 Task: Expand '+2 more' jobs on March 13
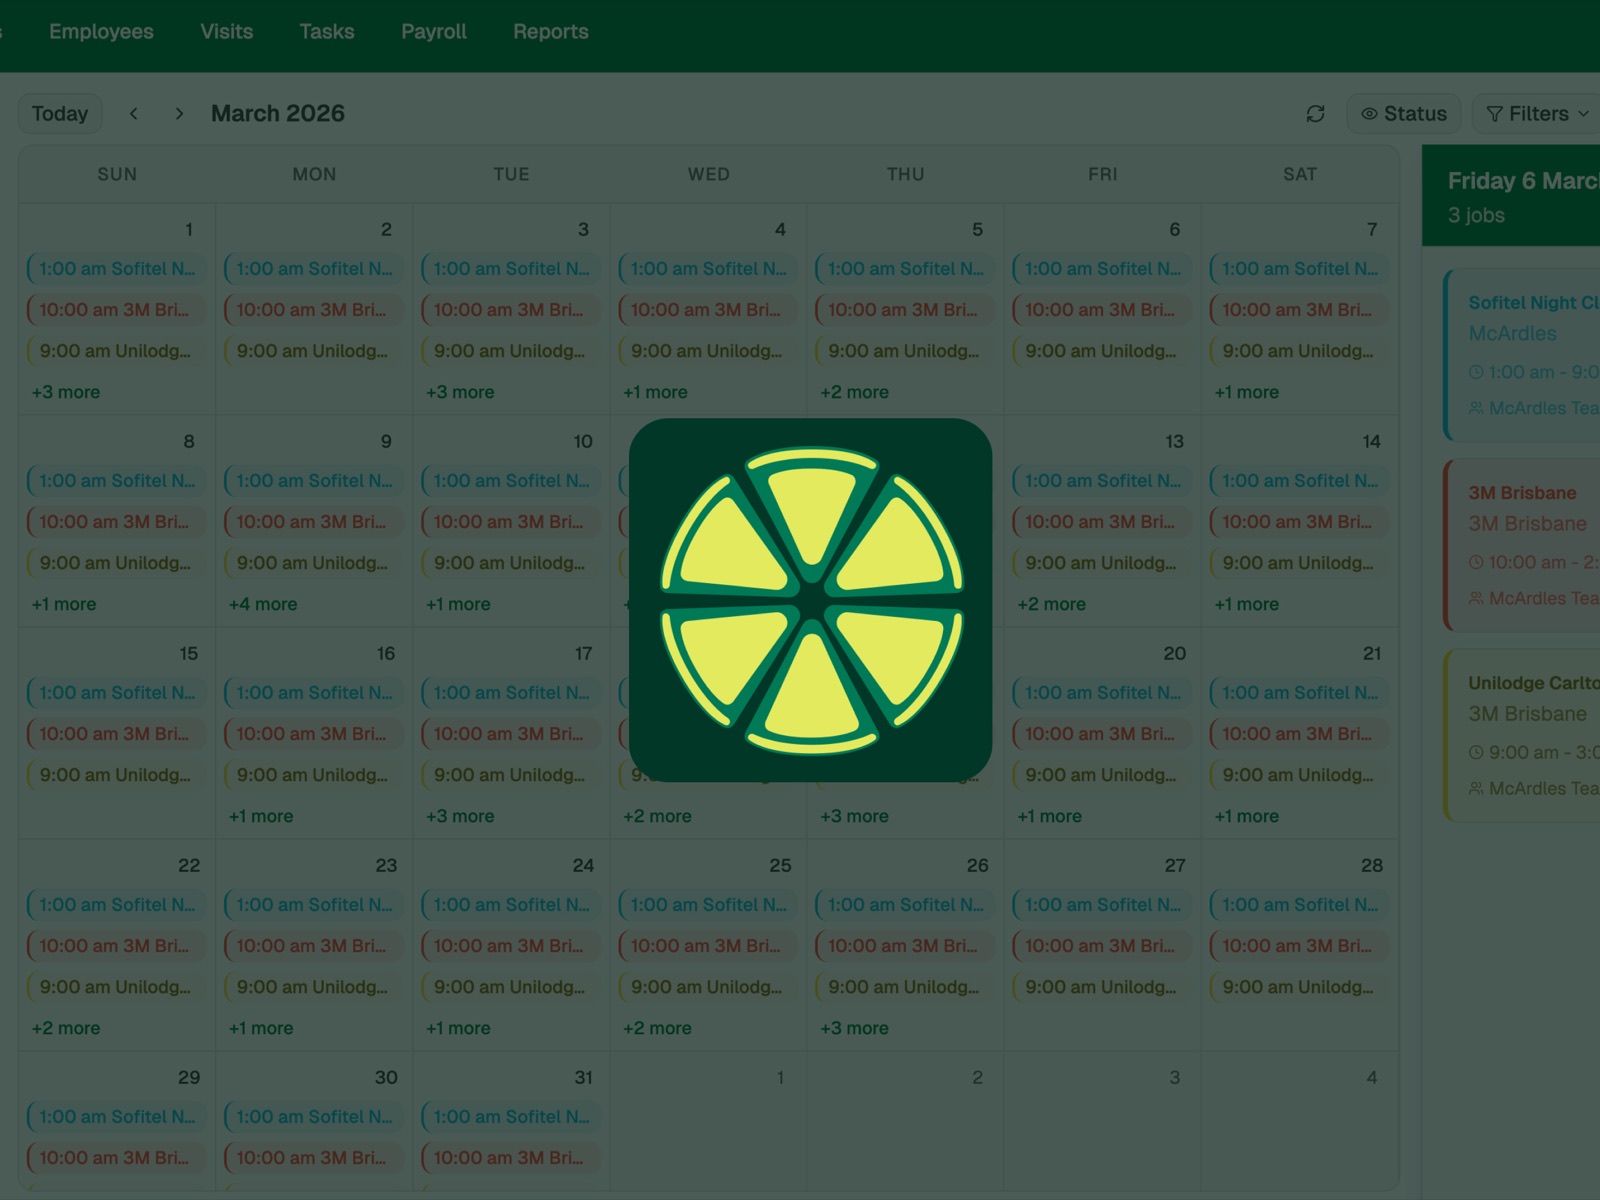coord(1051,604)
